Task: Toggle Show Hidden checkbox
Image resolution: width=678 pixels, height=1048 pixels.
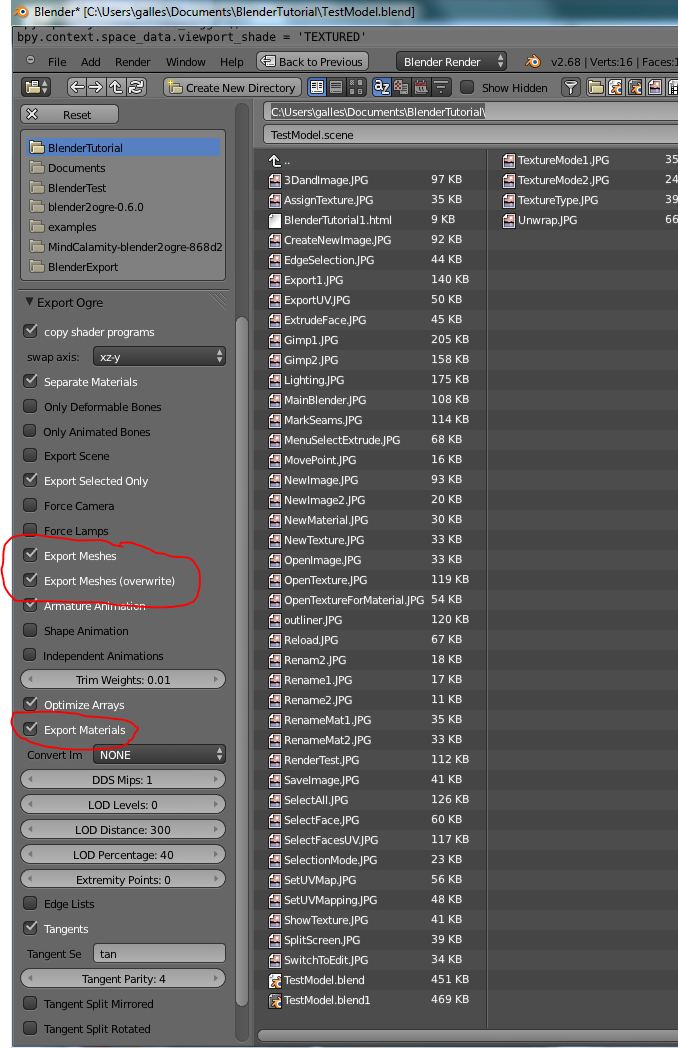Action: pyautogui.click(x=467, y=87)
